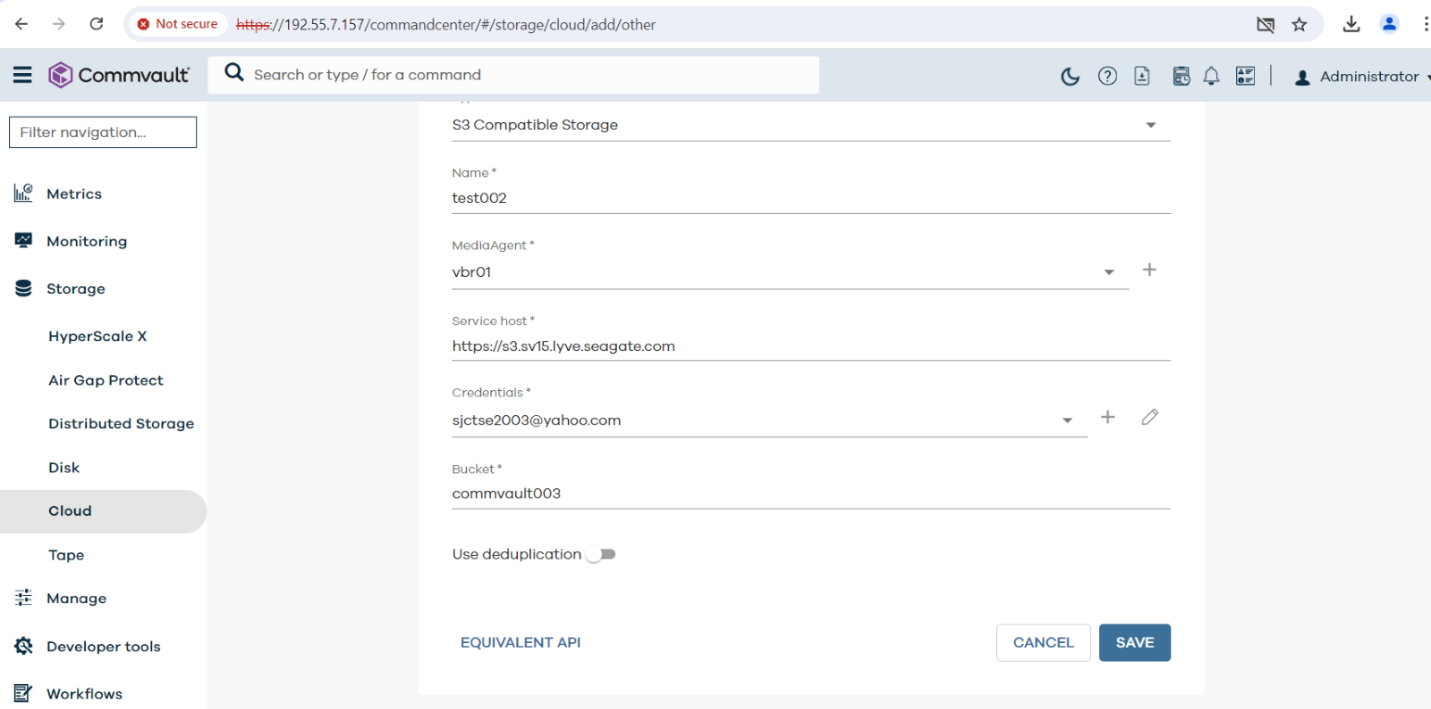The height and width of the screenshot is (709, 1431).
Task: Select Cloud under Storage
Action: tap(103, 511)
